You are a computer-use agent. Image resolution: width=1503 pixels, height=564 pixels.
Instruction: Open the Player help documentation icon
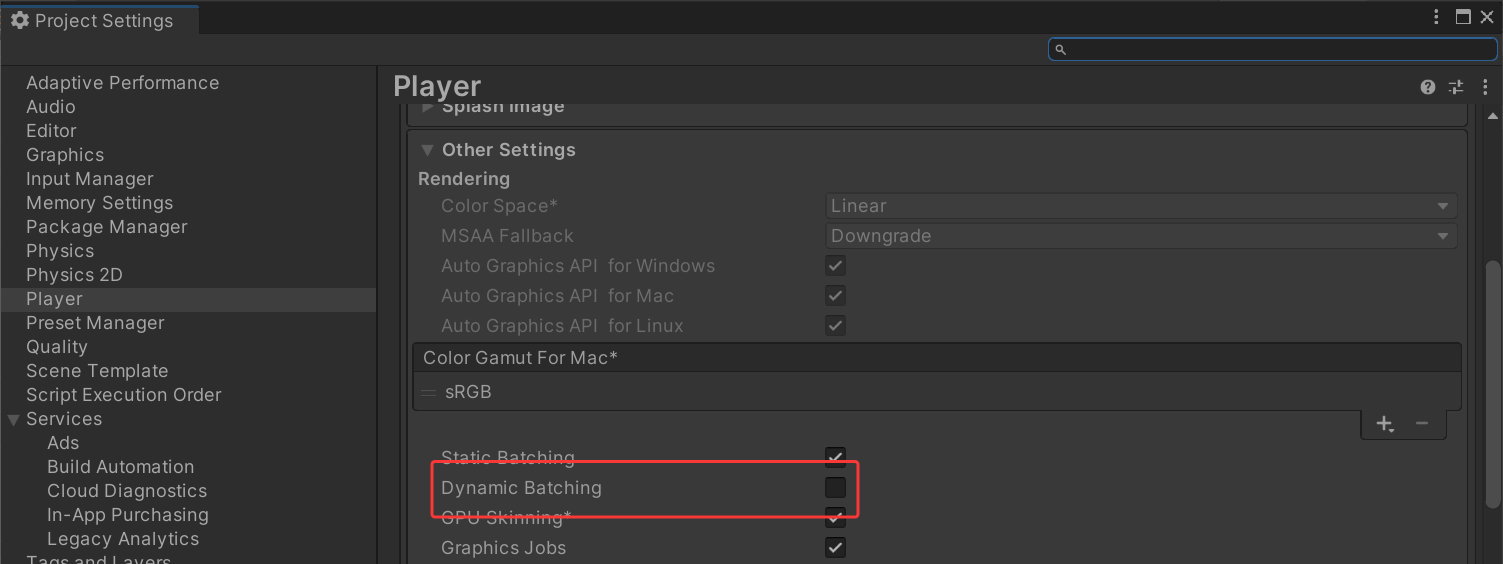coord(1427,87)
